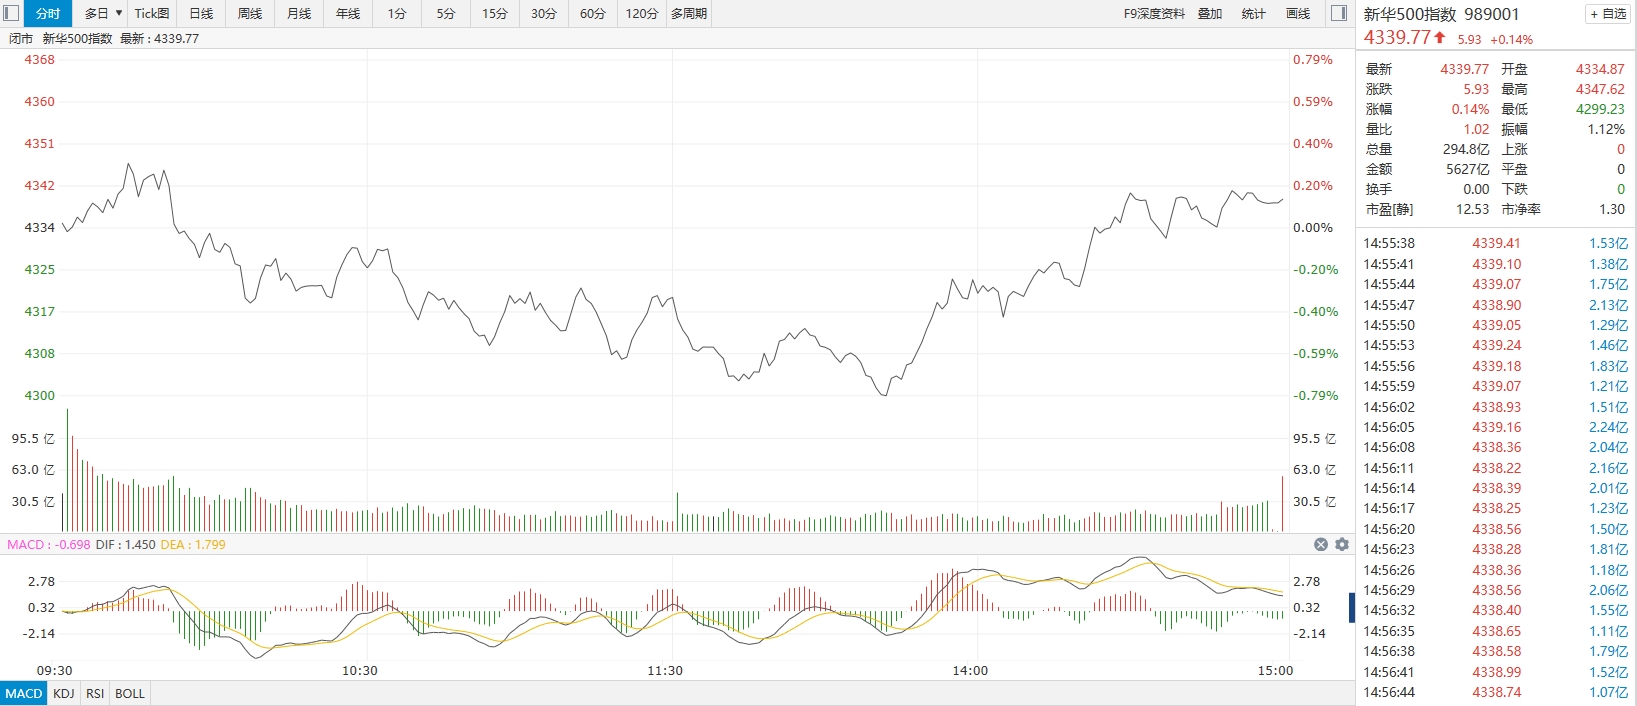Switch to the 日线 daily chart tab
Screen dimensions: 1637x706
coord(201,13)
